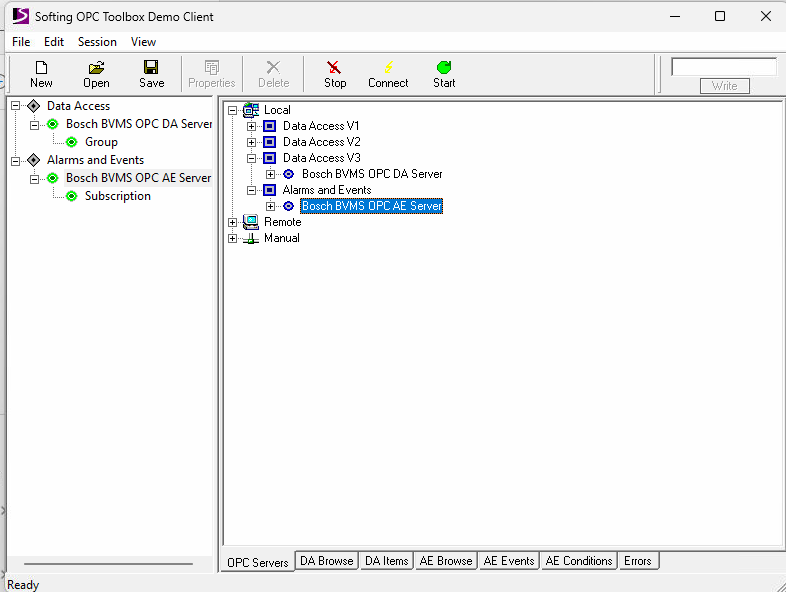Expand the Data Access V1 node
786x592 pixels.
[x=251, y=126]
